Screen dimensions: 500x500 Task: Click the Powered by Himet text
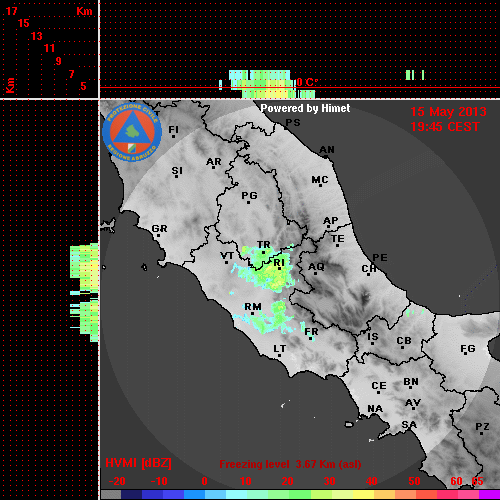(305, 108)
